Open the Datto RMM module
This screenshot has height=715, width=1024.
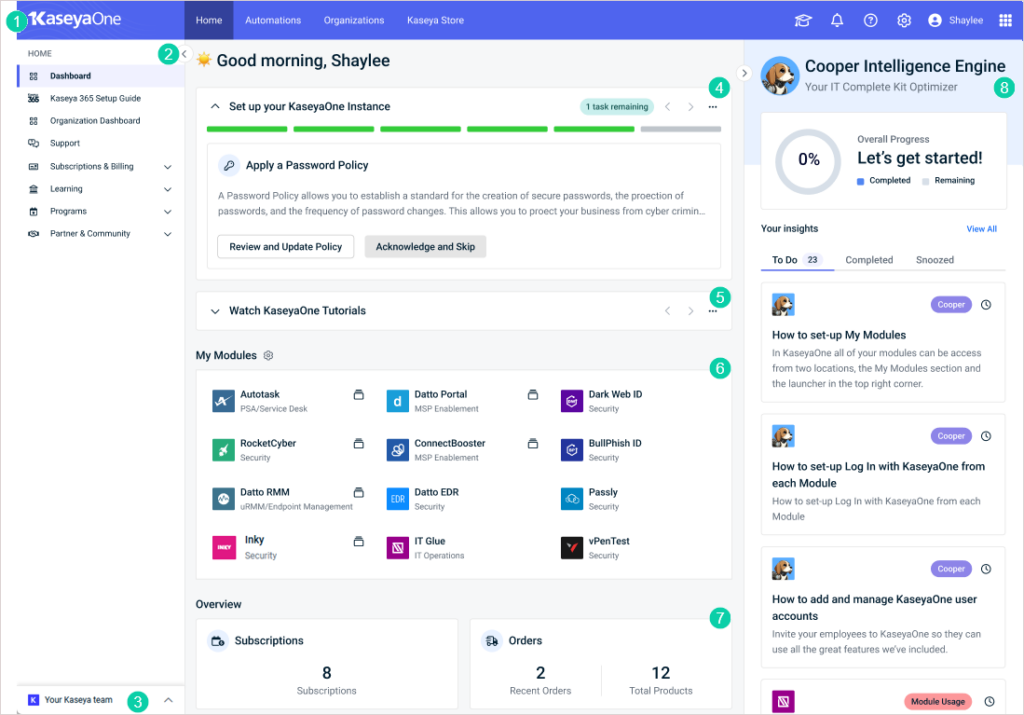coord(281,499)
